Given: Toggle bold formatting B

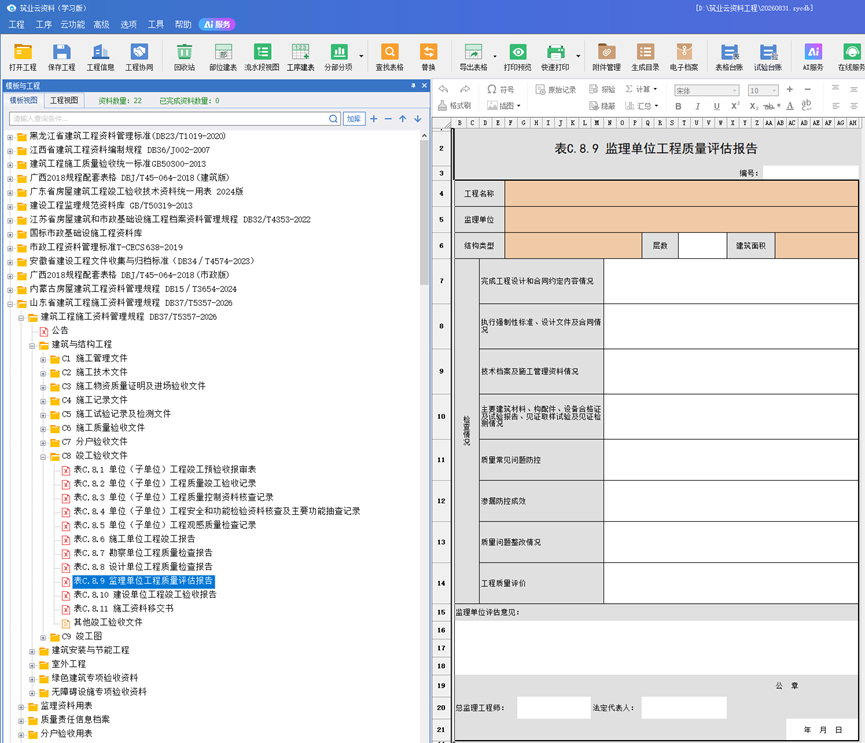Looking at the screenshot, I should (679, 106).
